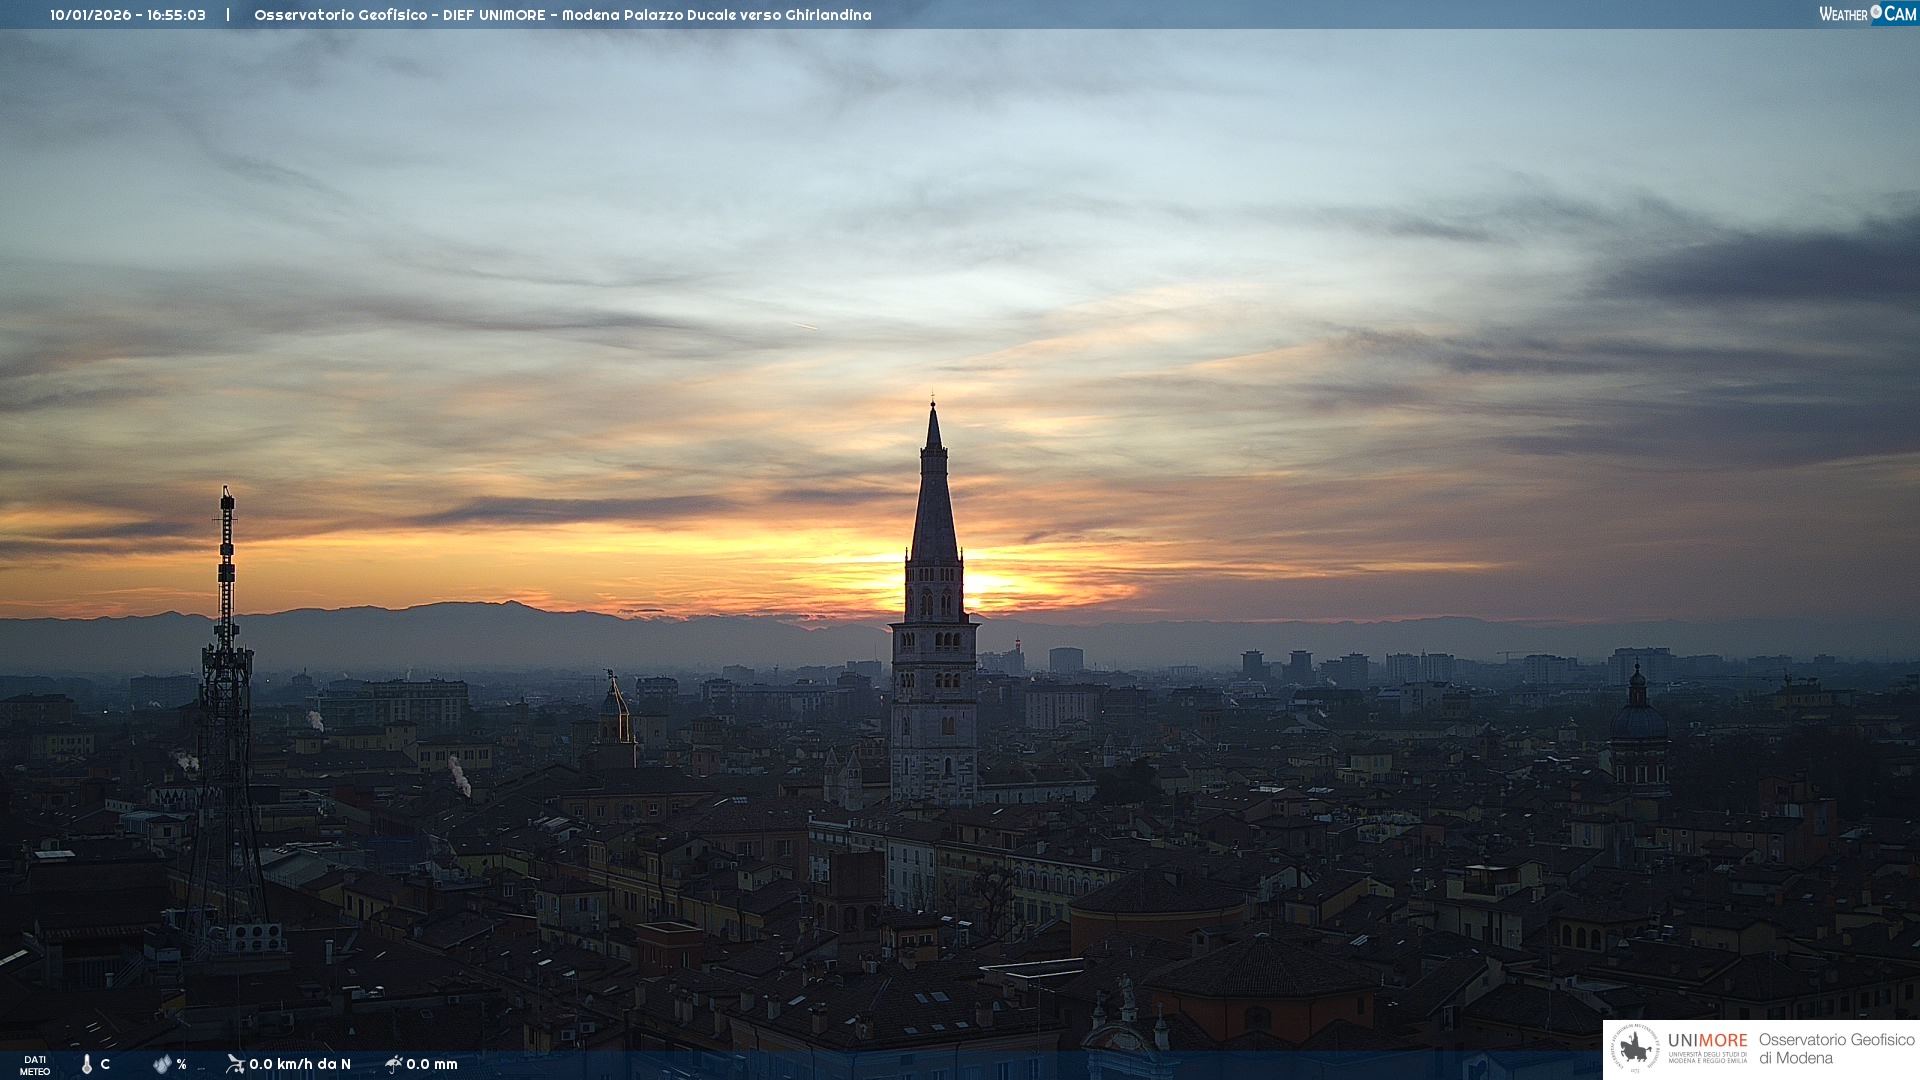Click the C temperature unit label
The height and width of the screenshot is (1080, 1920).
pyautogui.click(x=105, y=1064)
